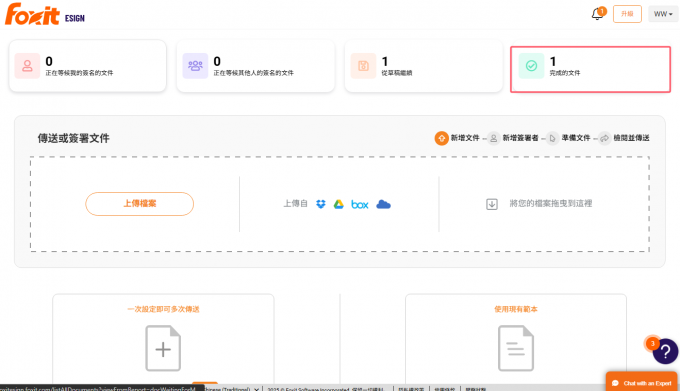Click the drag your files here text
The height and width of the screenshot is (391, 680).
pos(551,203)
